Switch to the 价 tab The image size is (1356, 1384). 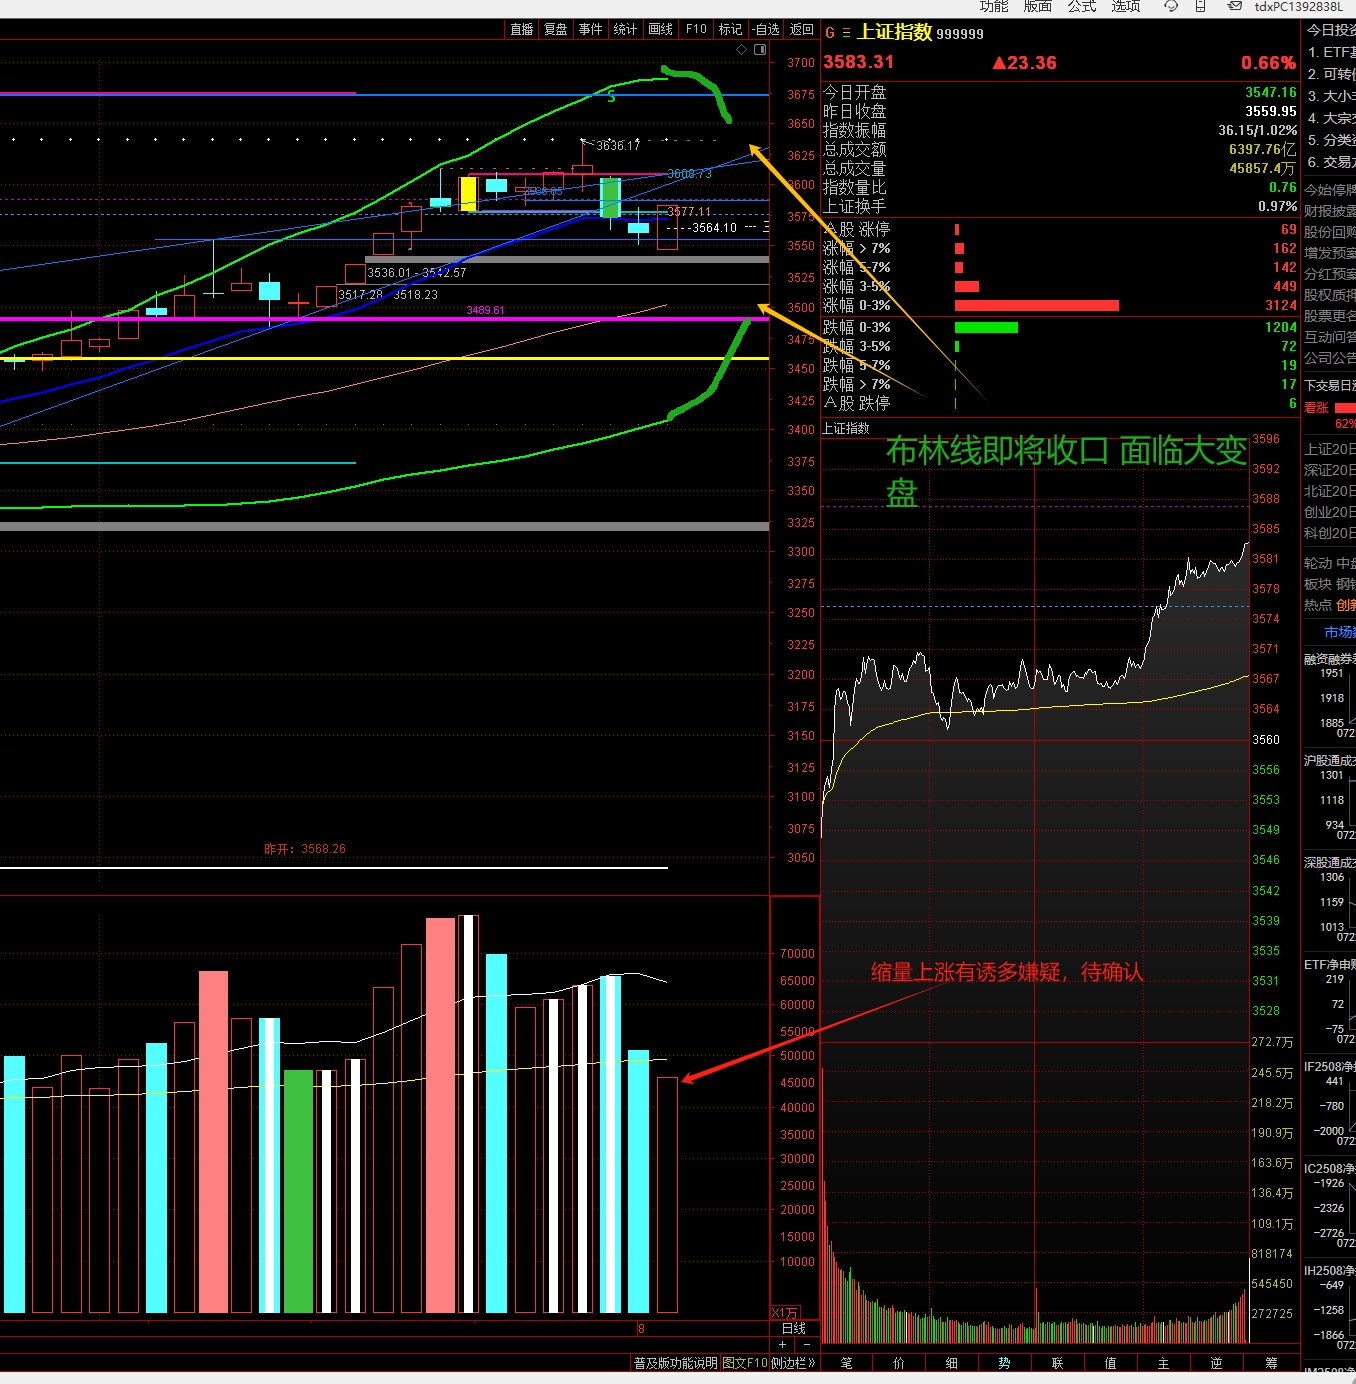(x=899, y=1363)
